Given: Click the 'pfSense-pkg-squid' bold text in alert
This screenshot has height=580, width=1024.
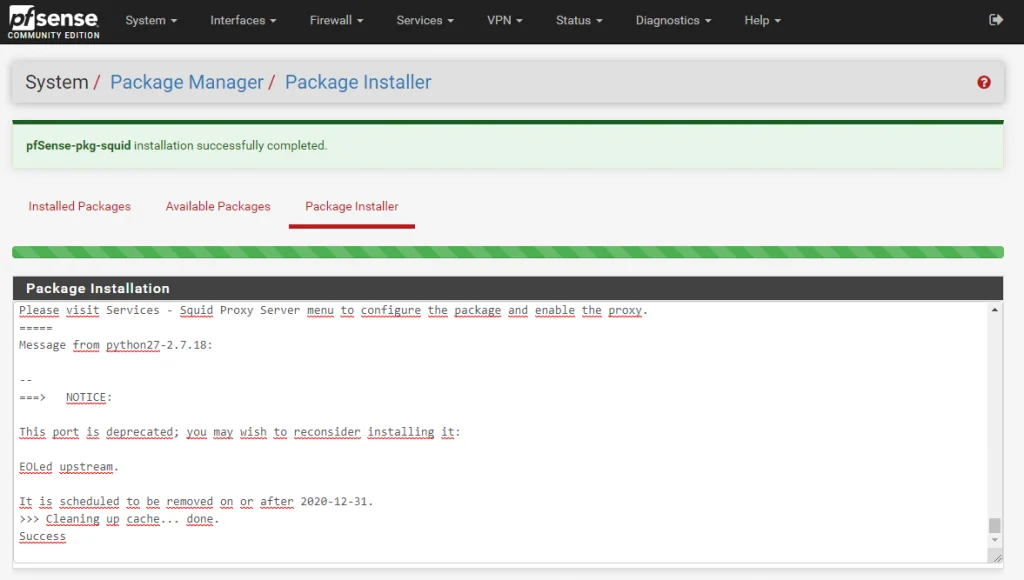Looking at the screenshot, I should pos(78,146).
